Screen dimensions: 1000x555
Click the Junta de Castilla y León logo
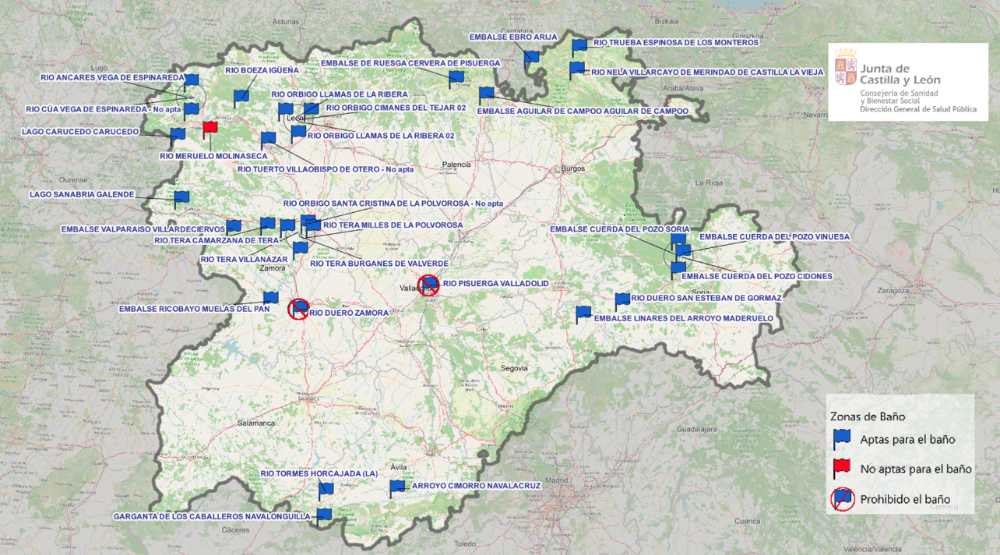[x=908, y=82]
